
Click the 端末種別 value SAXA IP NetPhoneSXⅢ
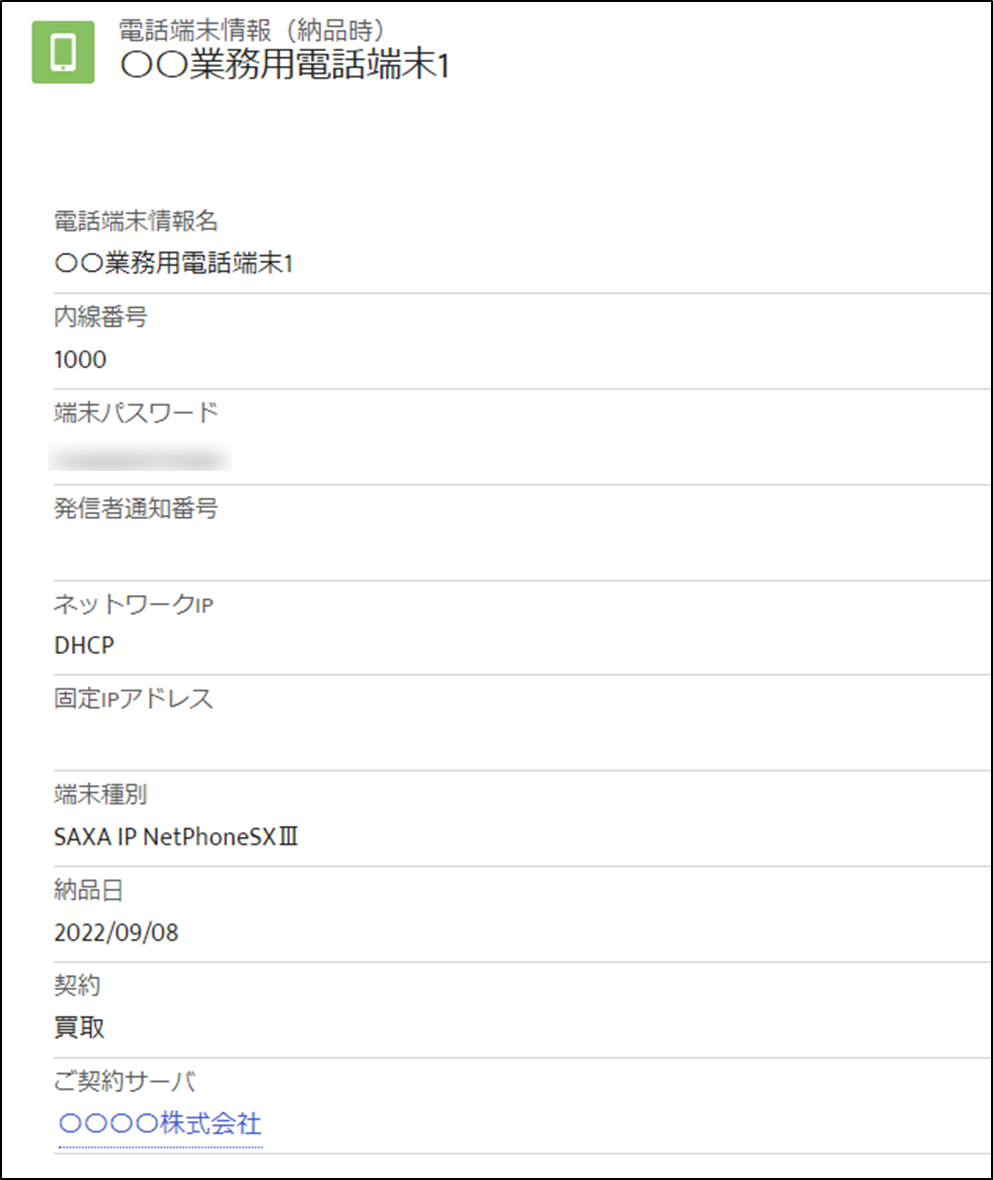tap(176, 836)
